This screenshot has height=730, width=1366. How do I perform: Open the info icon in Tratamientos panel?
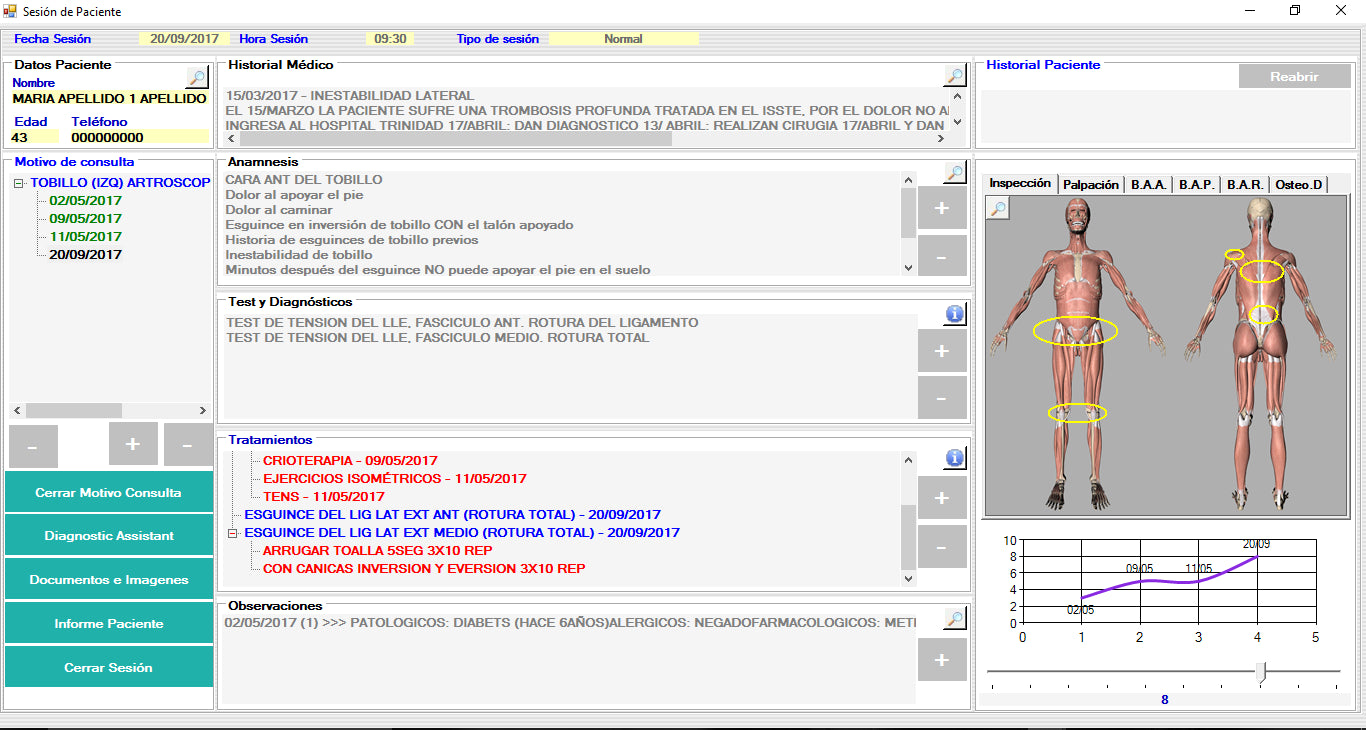(x=955, y=458)
